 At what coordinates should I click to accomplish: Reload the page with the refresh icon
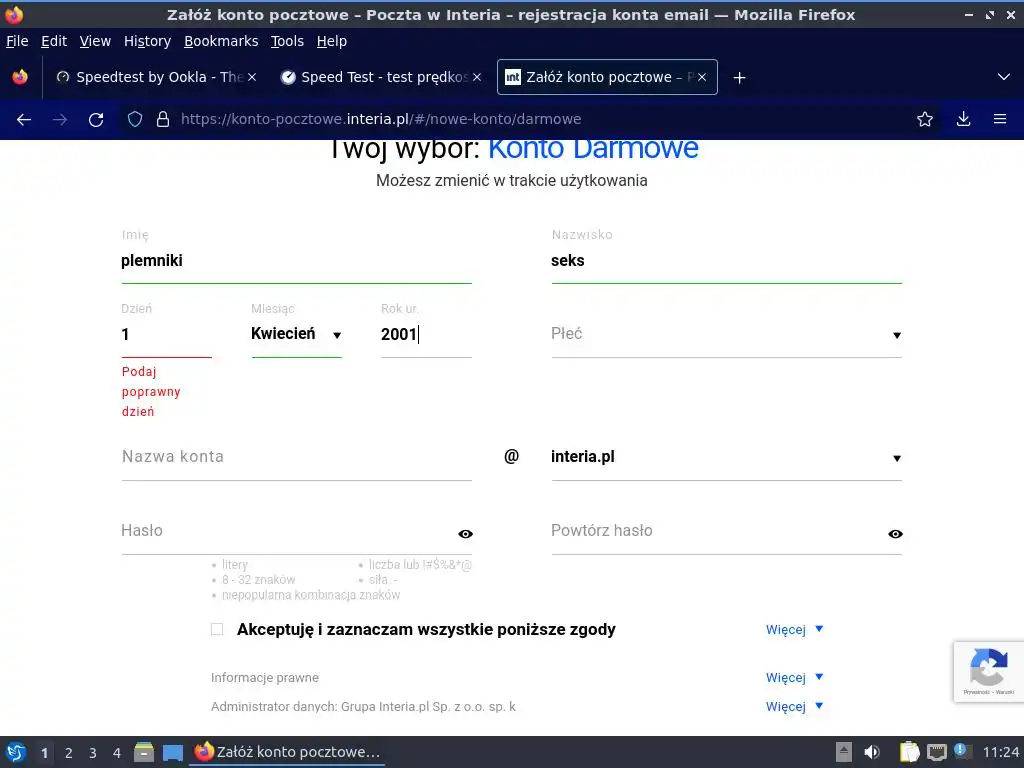[96, 120]
